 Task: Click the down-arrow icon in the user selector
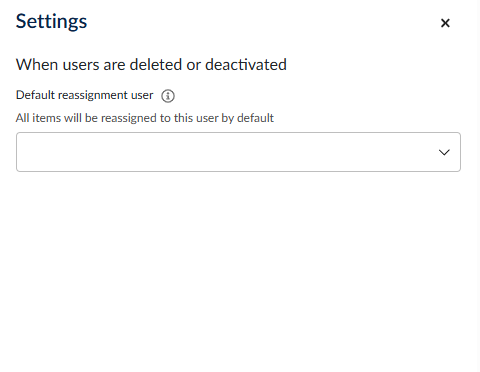click(x=444, y=152)
